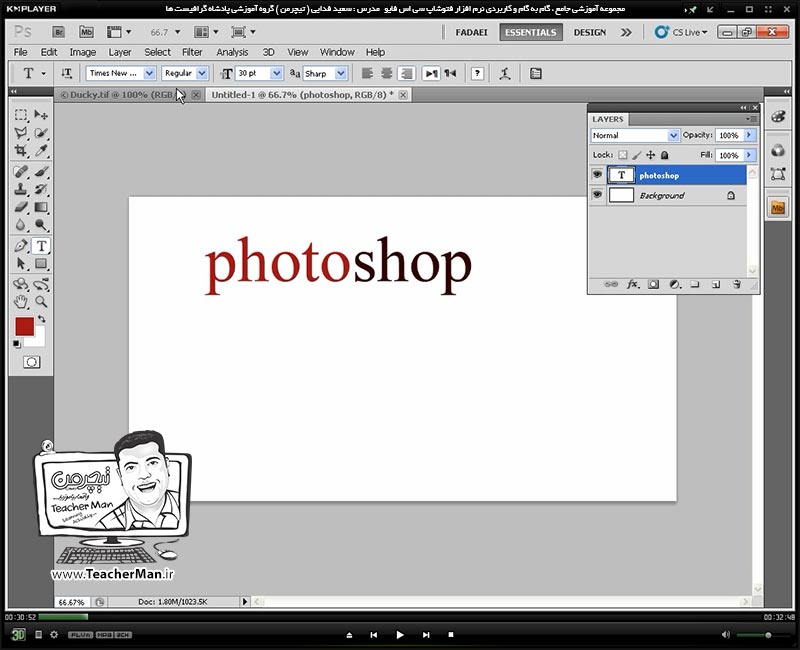
Task: Set left align text
Action: coord(367,73)
